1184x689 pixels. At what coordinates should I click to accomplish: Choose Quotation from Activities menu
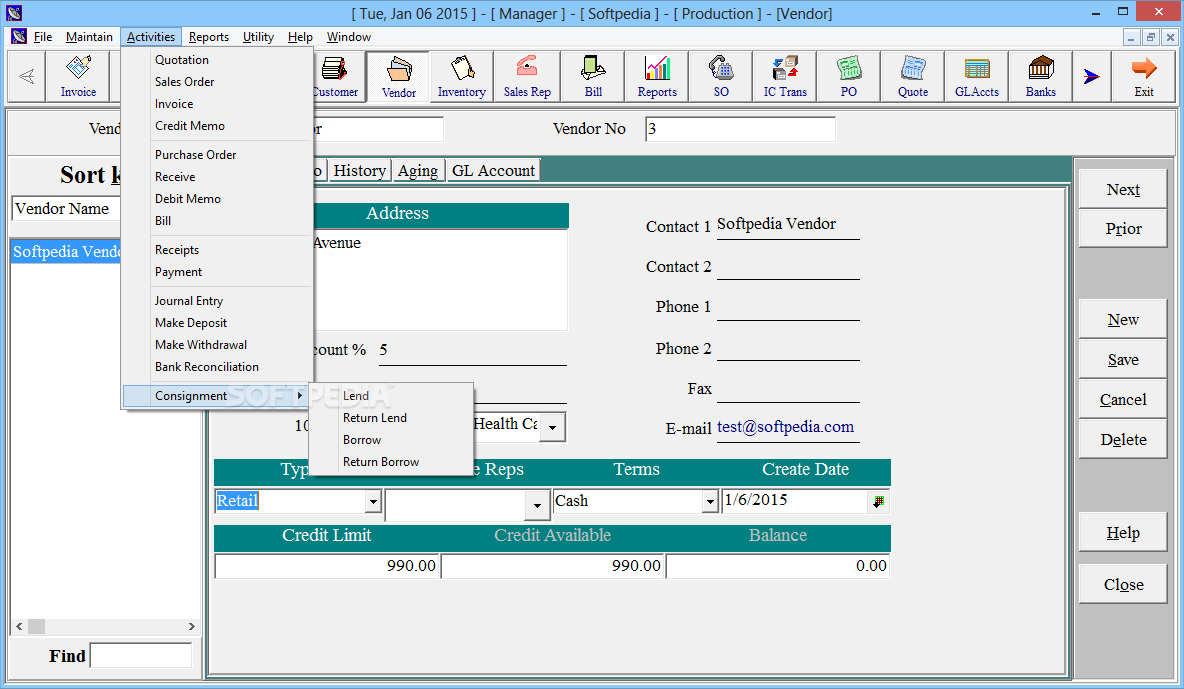coord(218,60)
